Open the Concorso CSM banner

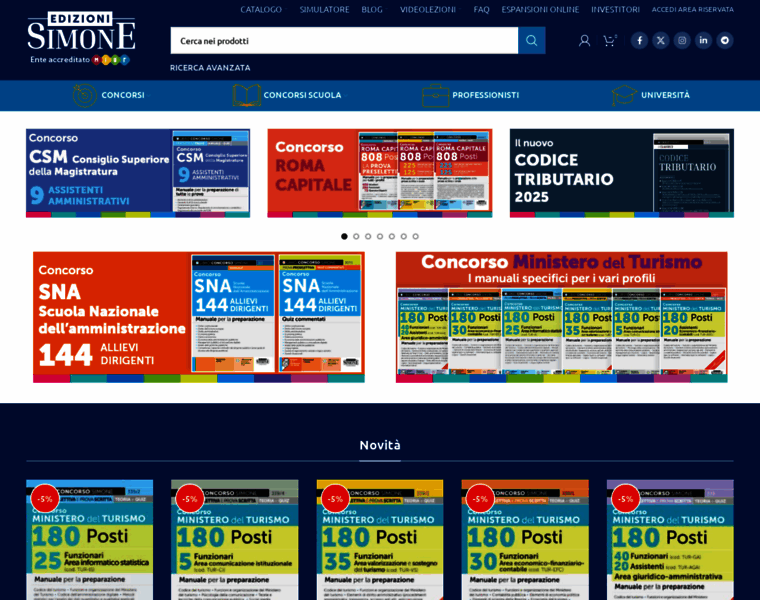coord(138,173)
